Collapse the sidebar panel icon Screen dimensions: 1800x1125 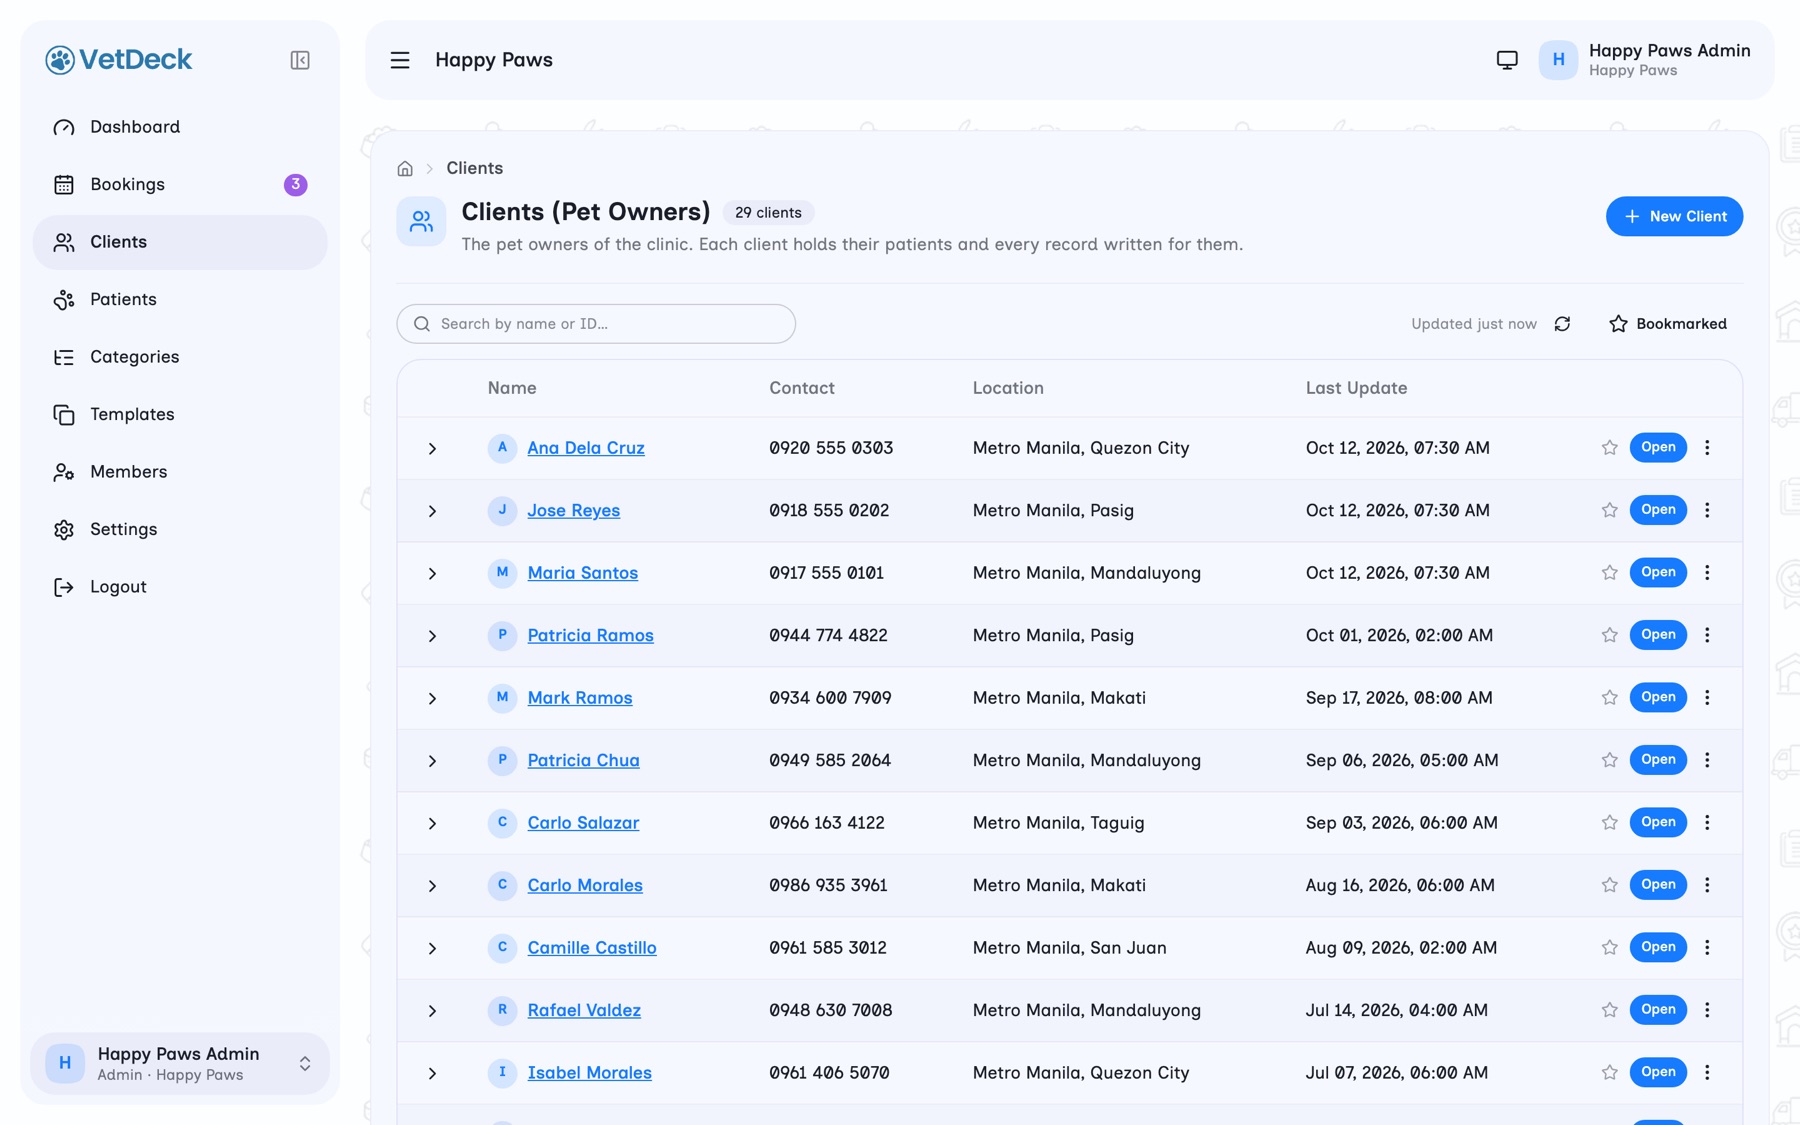point(300,60)
